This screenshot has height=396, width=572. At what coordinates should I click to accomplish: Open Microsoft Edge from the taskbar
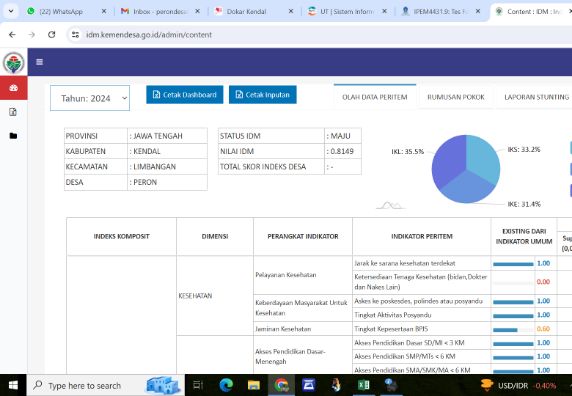(x=226, y=385)
